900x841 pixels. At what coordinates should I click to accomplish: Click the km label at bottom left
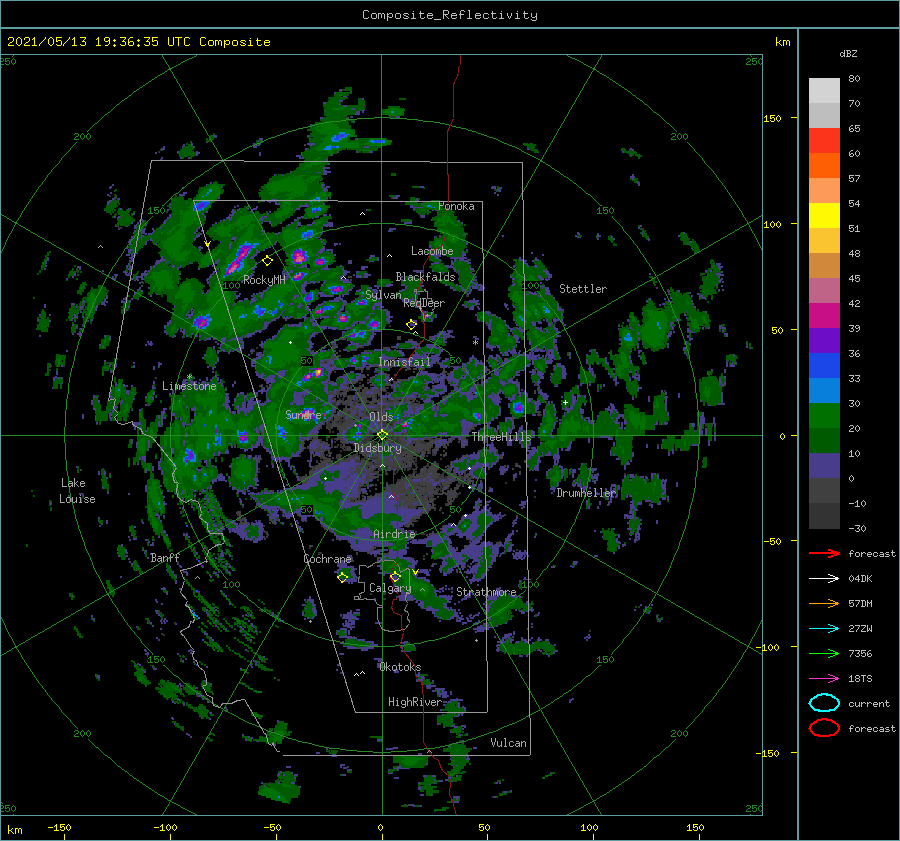[14, 830]
